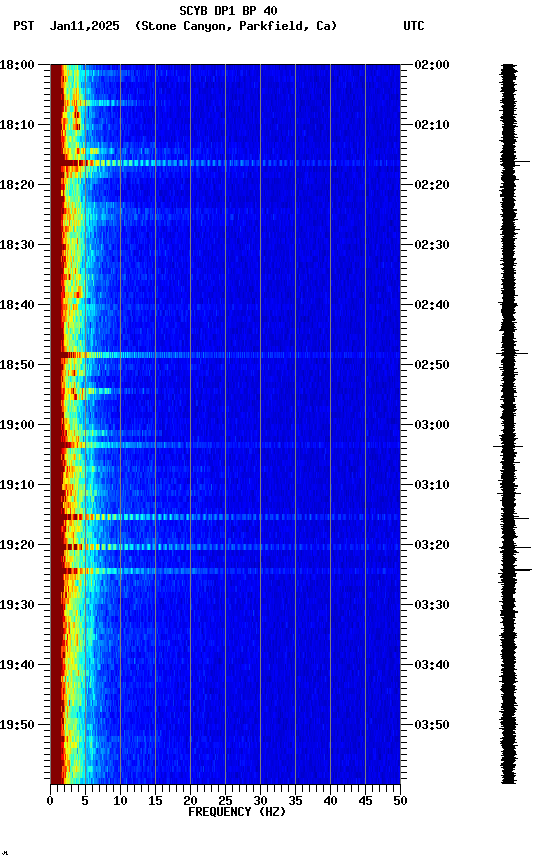Image resolution: width=552 pixels, height=864 pixels.
Task: Click the '03:00' UTC time label
Action: 432,425
